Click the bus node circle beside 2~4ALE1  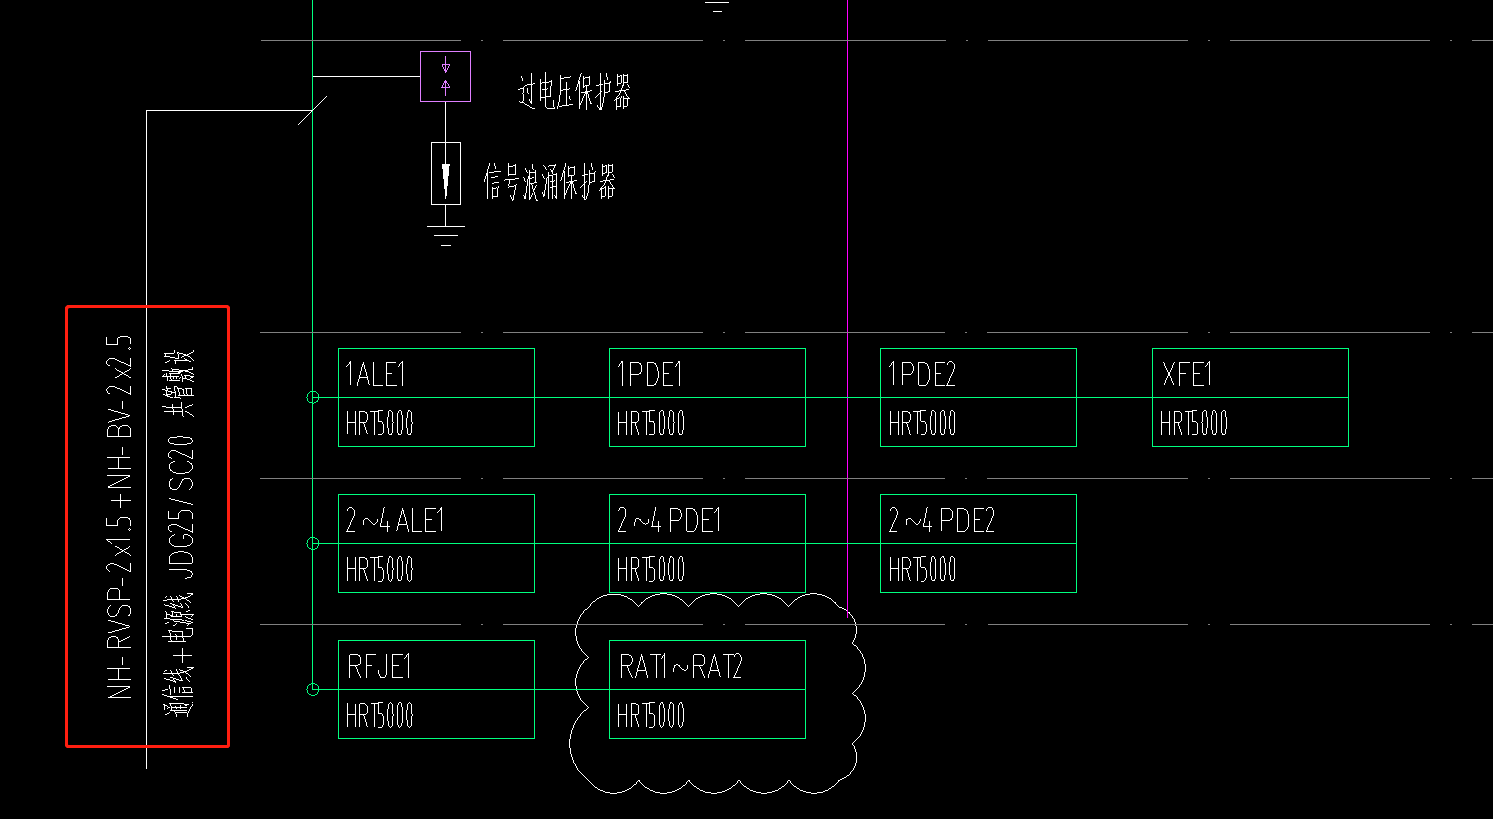click(313, 543)
